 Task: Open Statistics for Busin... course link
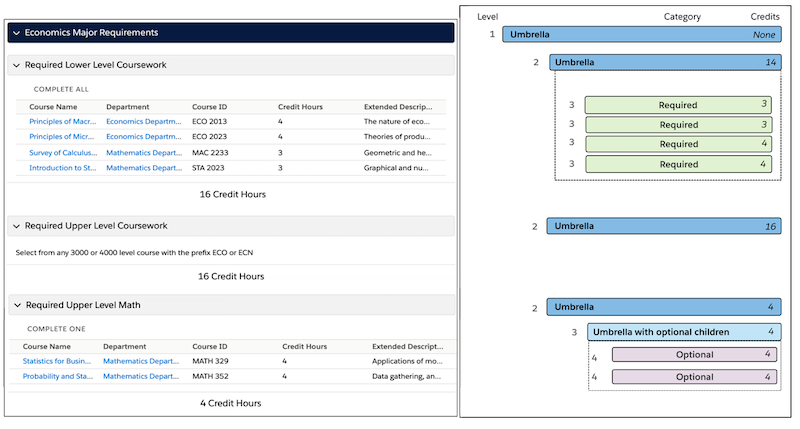(57, 361)
